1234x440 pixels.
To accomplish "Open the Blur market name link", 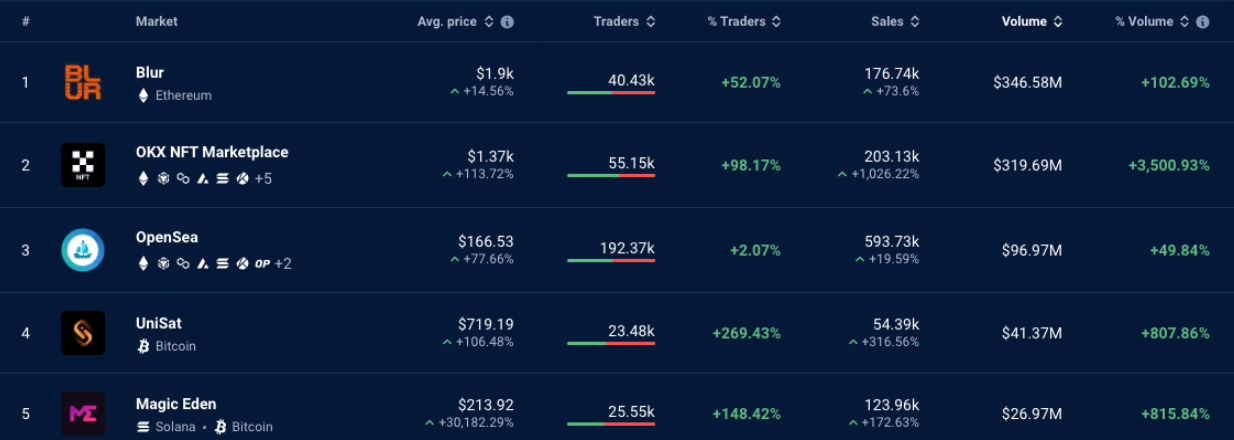I will 150,72.
